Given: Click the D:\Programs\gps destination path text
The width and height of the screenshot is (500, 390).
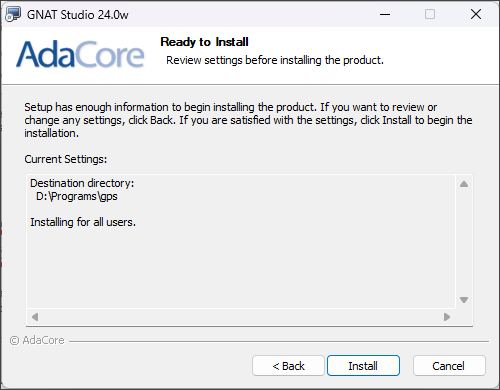Looking at the screenshot, I should pos(77,196).
